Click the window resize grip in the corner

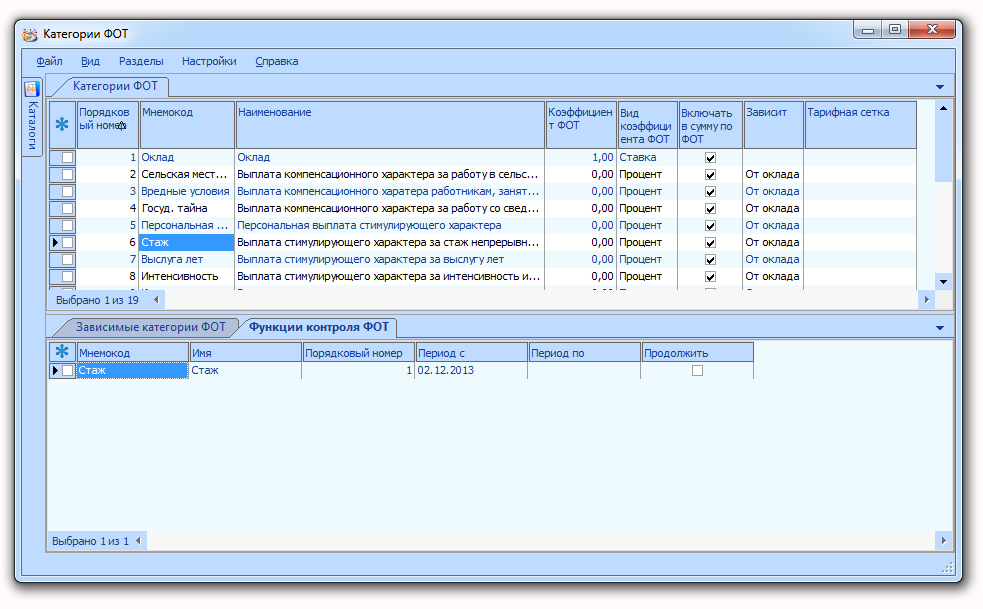tap(947, 568)
